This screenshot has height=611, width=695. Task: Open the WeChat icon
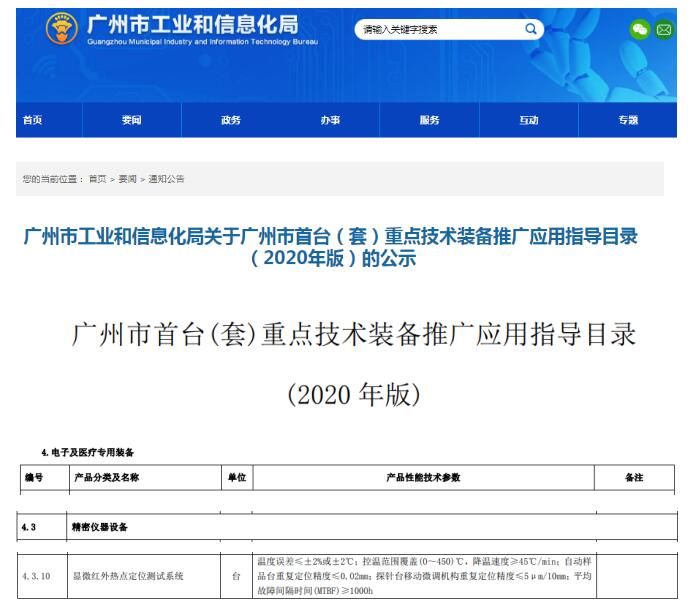[x=640, y=30]
